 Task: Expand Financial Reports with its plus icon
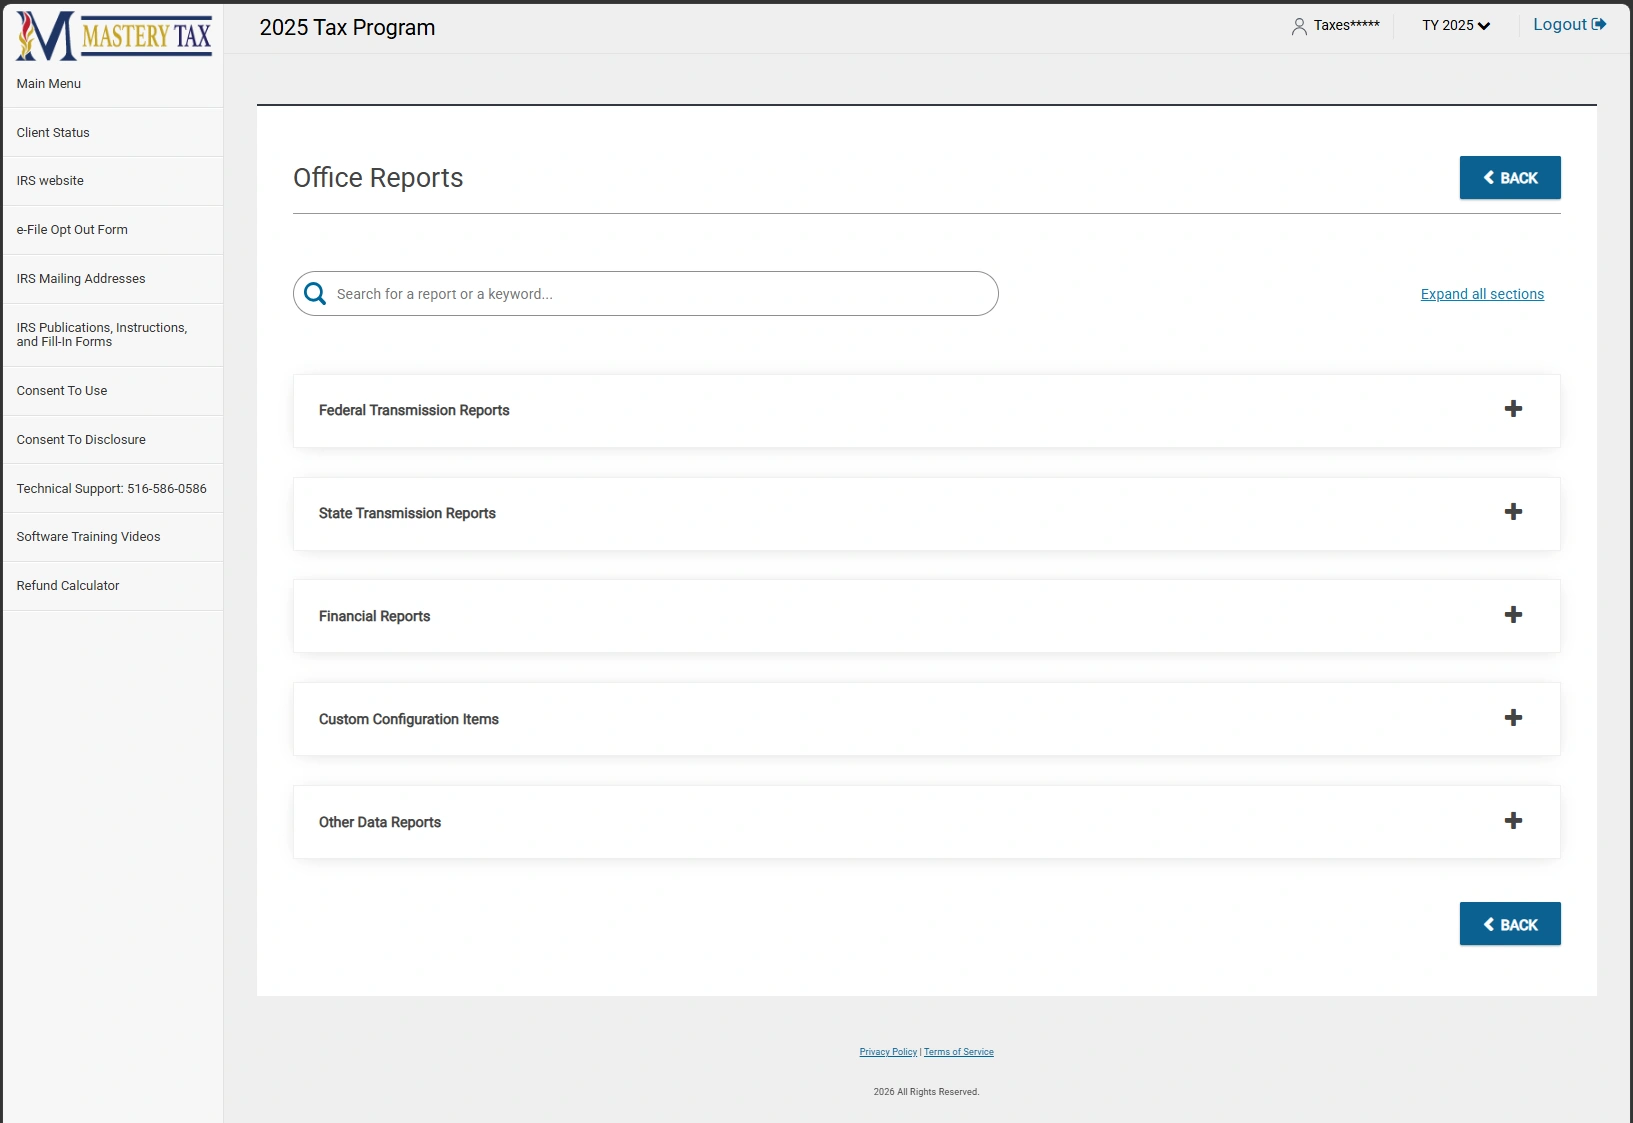[1513, 615]
